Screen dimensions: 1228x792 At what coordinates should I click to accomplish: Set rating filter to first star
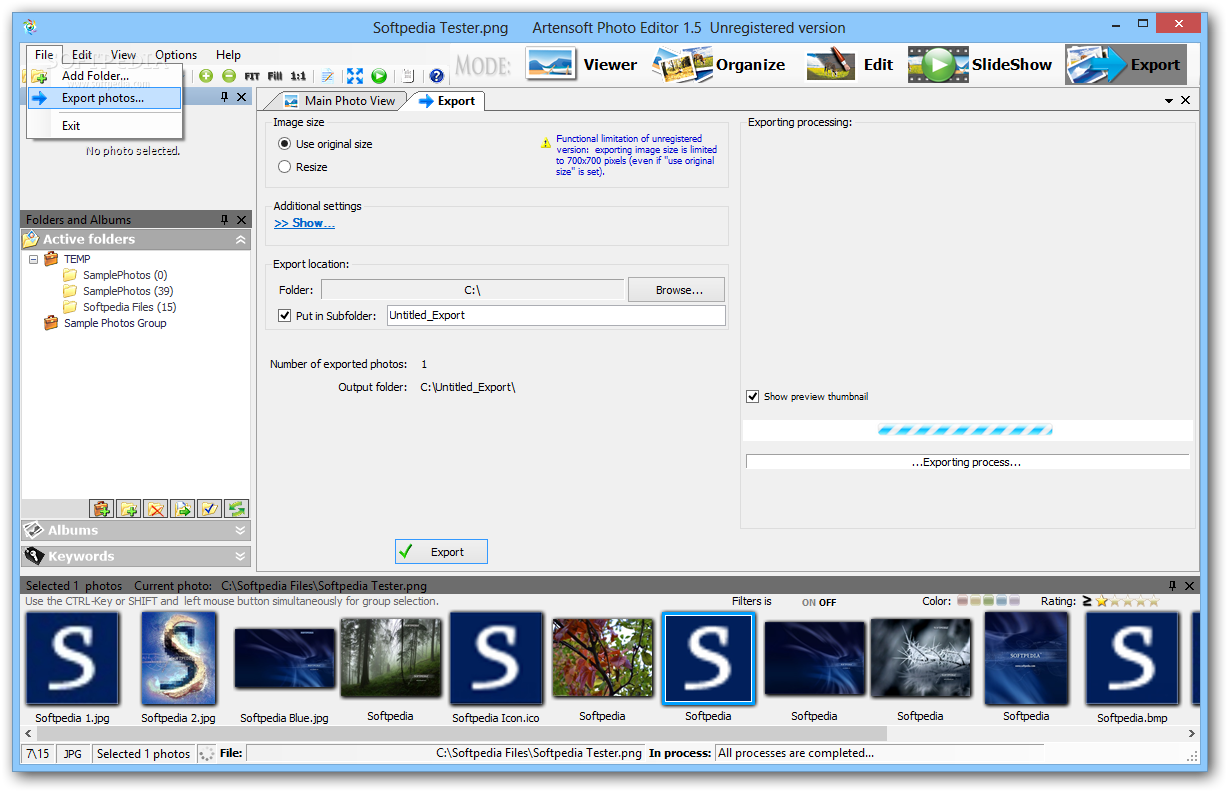[x=1102, y=601]
